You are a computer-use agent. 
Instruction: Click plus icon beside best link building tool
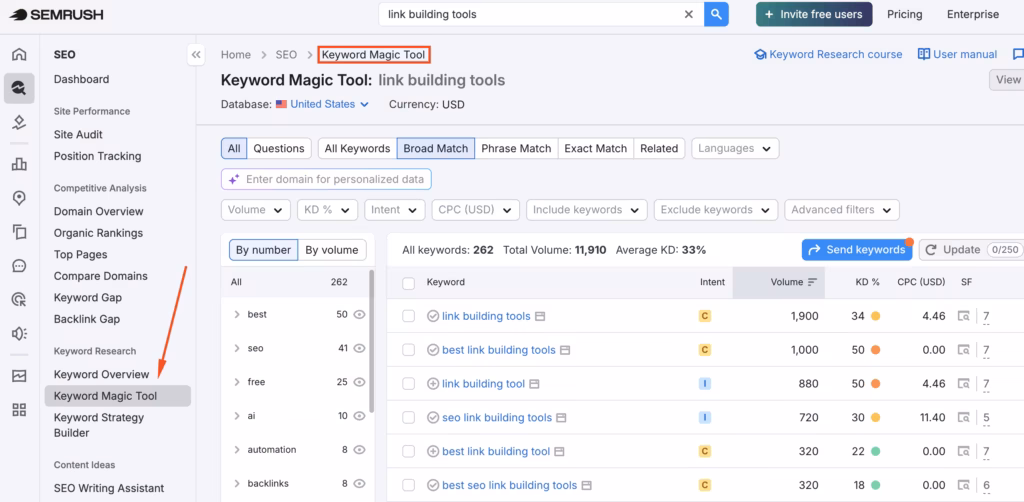(432, 451)
